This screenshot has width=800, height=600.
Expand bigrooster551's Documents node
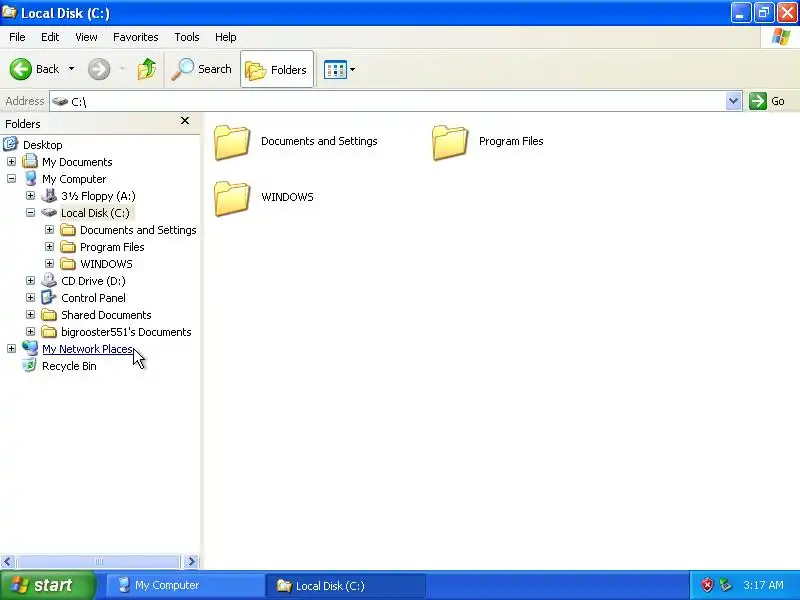coord(30,332)
